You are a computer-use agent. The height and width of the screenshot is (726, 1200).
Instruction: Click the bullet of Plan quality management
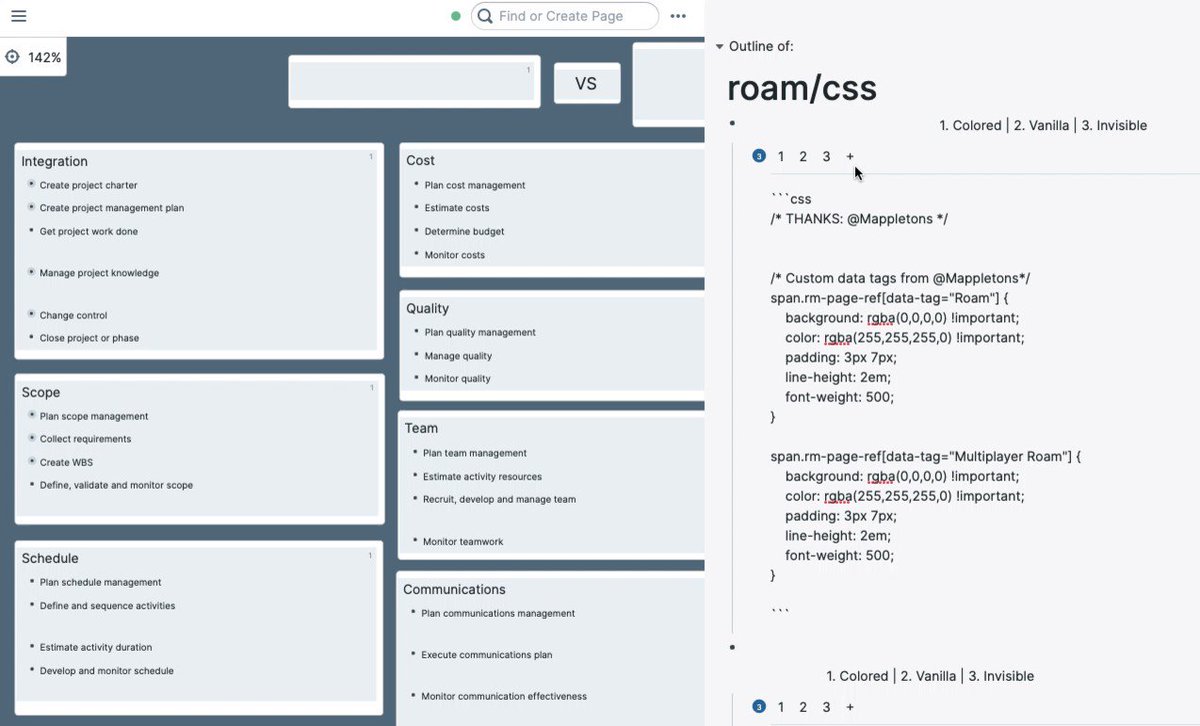tap(416, 331)
